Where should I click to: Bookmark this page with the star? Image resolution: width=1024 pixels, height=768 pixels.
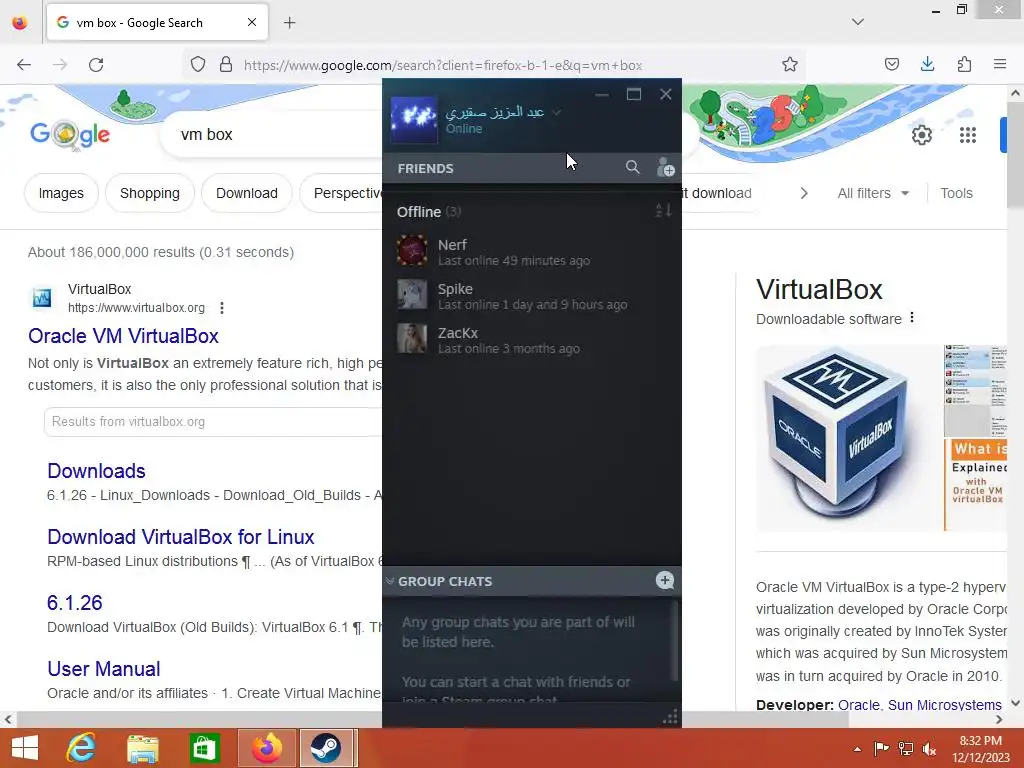coord(790,64)
